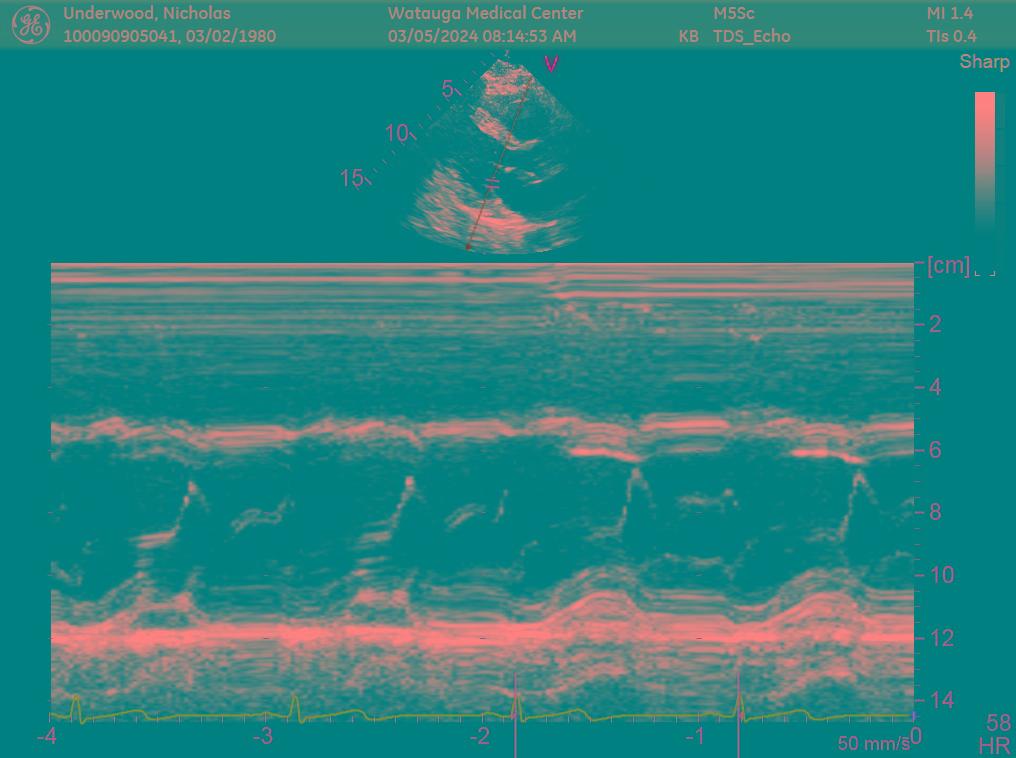Click the Watauga Medical Center facility name
The height and width of the screenshot is (758, 1016).
click(485, 13)
